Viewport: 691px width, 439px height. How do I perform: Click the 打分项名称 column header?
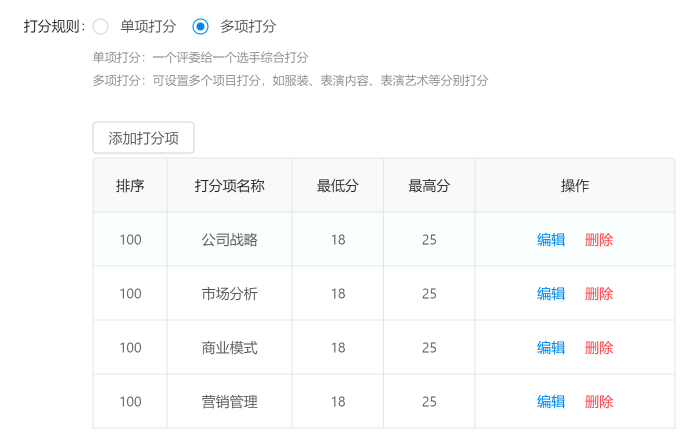229,186
